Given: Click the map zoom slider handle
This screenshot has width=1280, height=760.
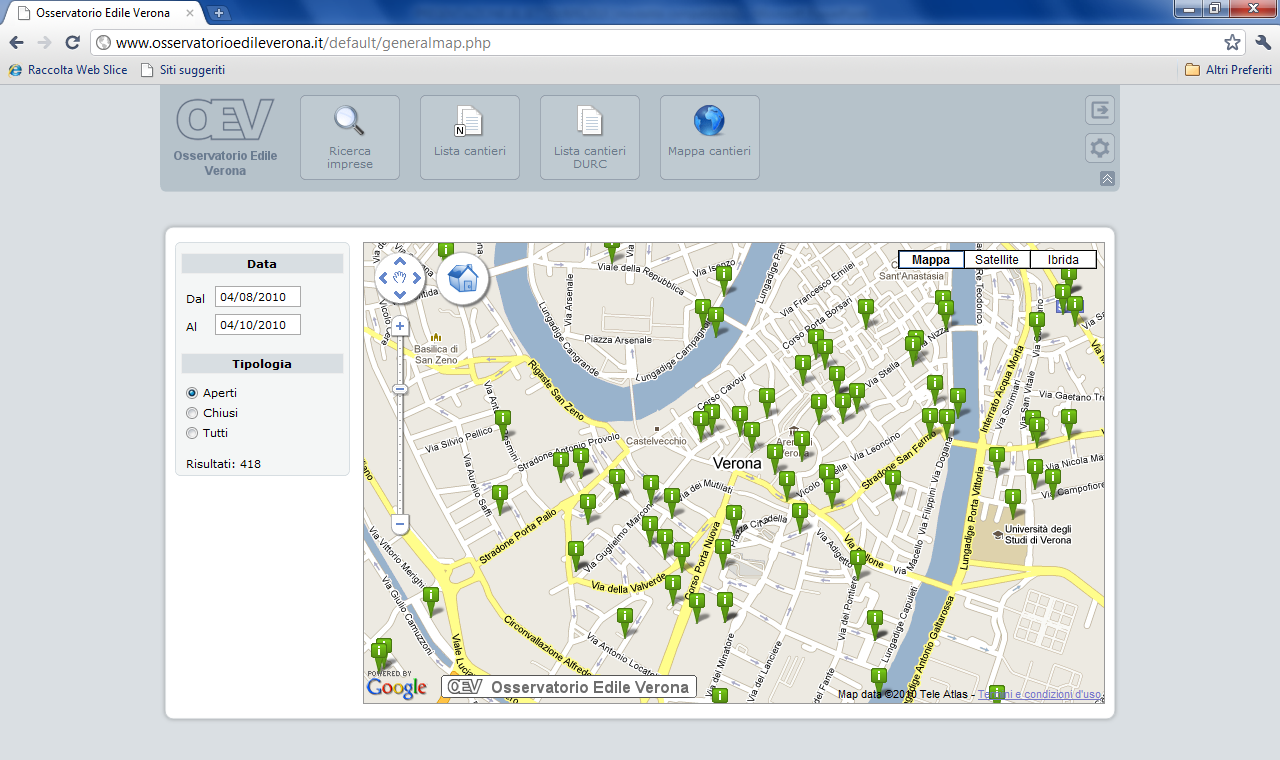Looking at the screenshot, I should (400, 388).
